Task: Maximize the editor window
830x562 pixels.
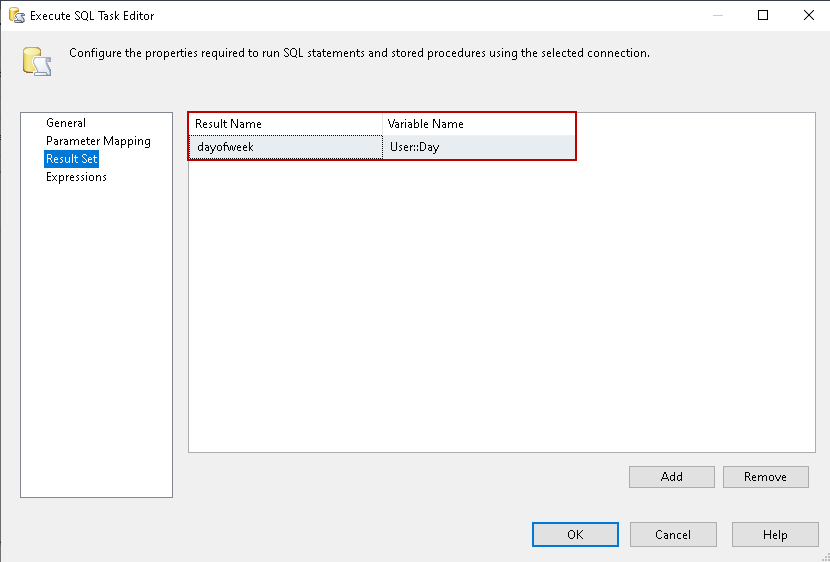Action: point(763,16)
